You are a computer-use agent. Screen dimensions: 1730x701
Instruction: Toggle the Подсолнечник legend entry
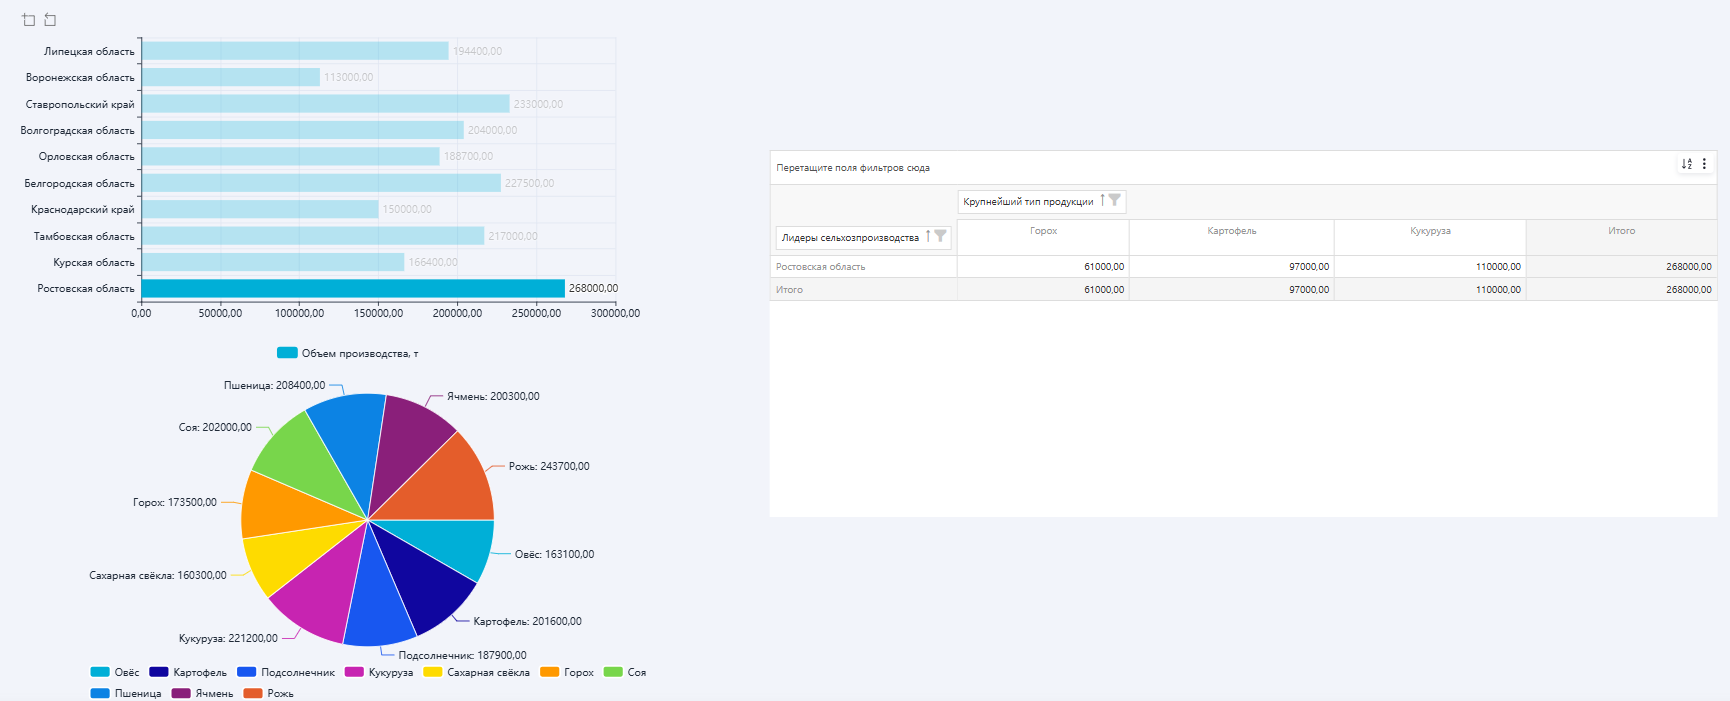click(x=286, y=673)
